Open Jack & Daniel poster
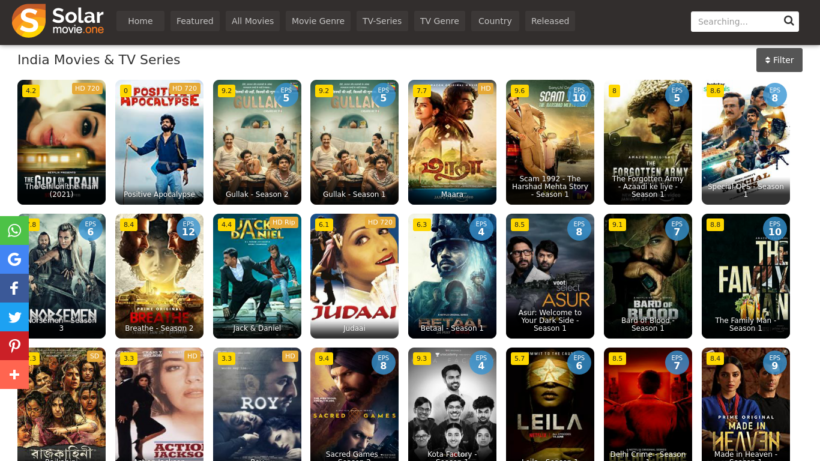The height and width of the screenshot is (461, 820). (257, 276)
